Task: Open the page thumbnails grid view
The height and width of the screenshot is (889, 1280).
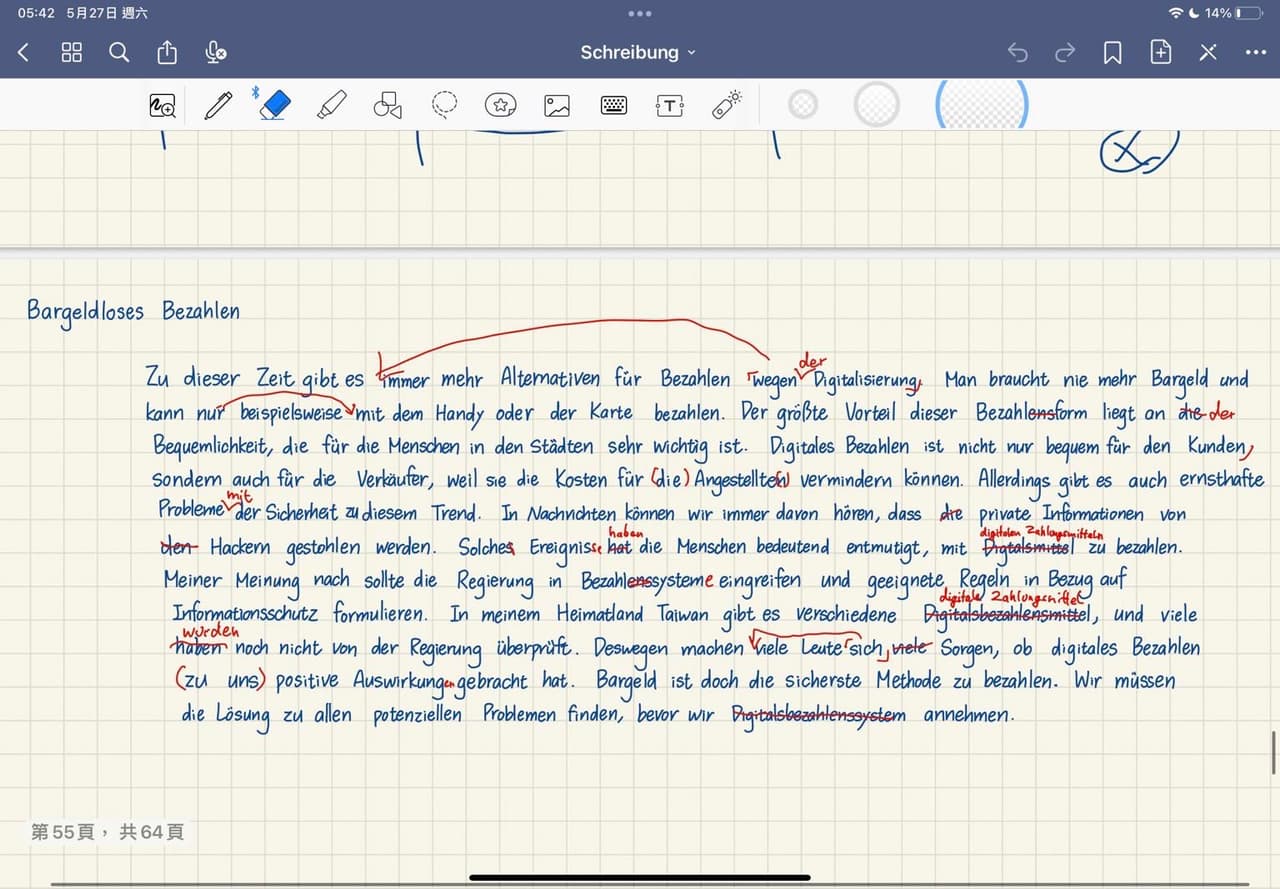Action: click(x=71, y=53)
